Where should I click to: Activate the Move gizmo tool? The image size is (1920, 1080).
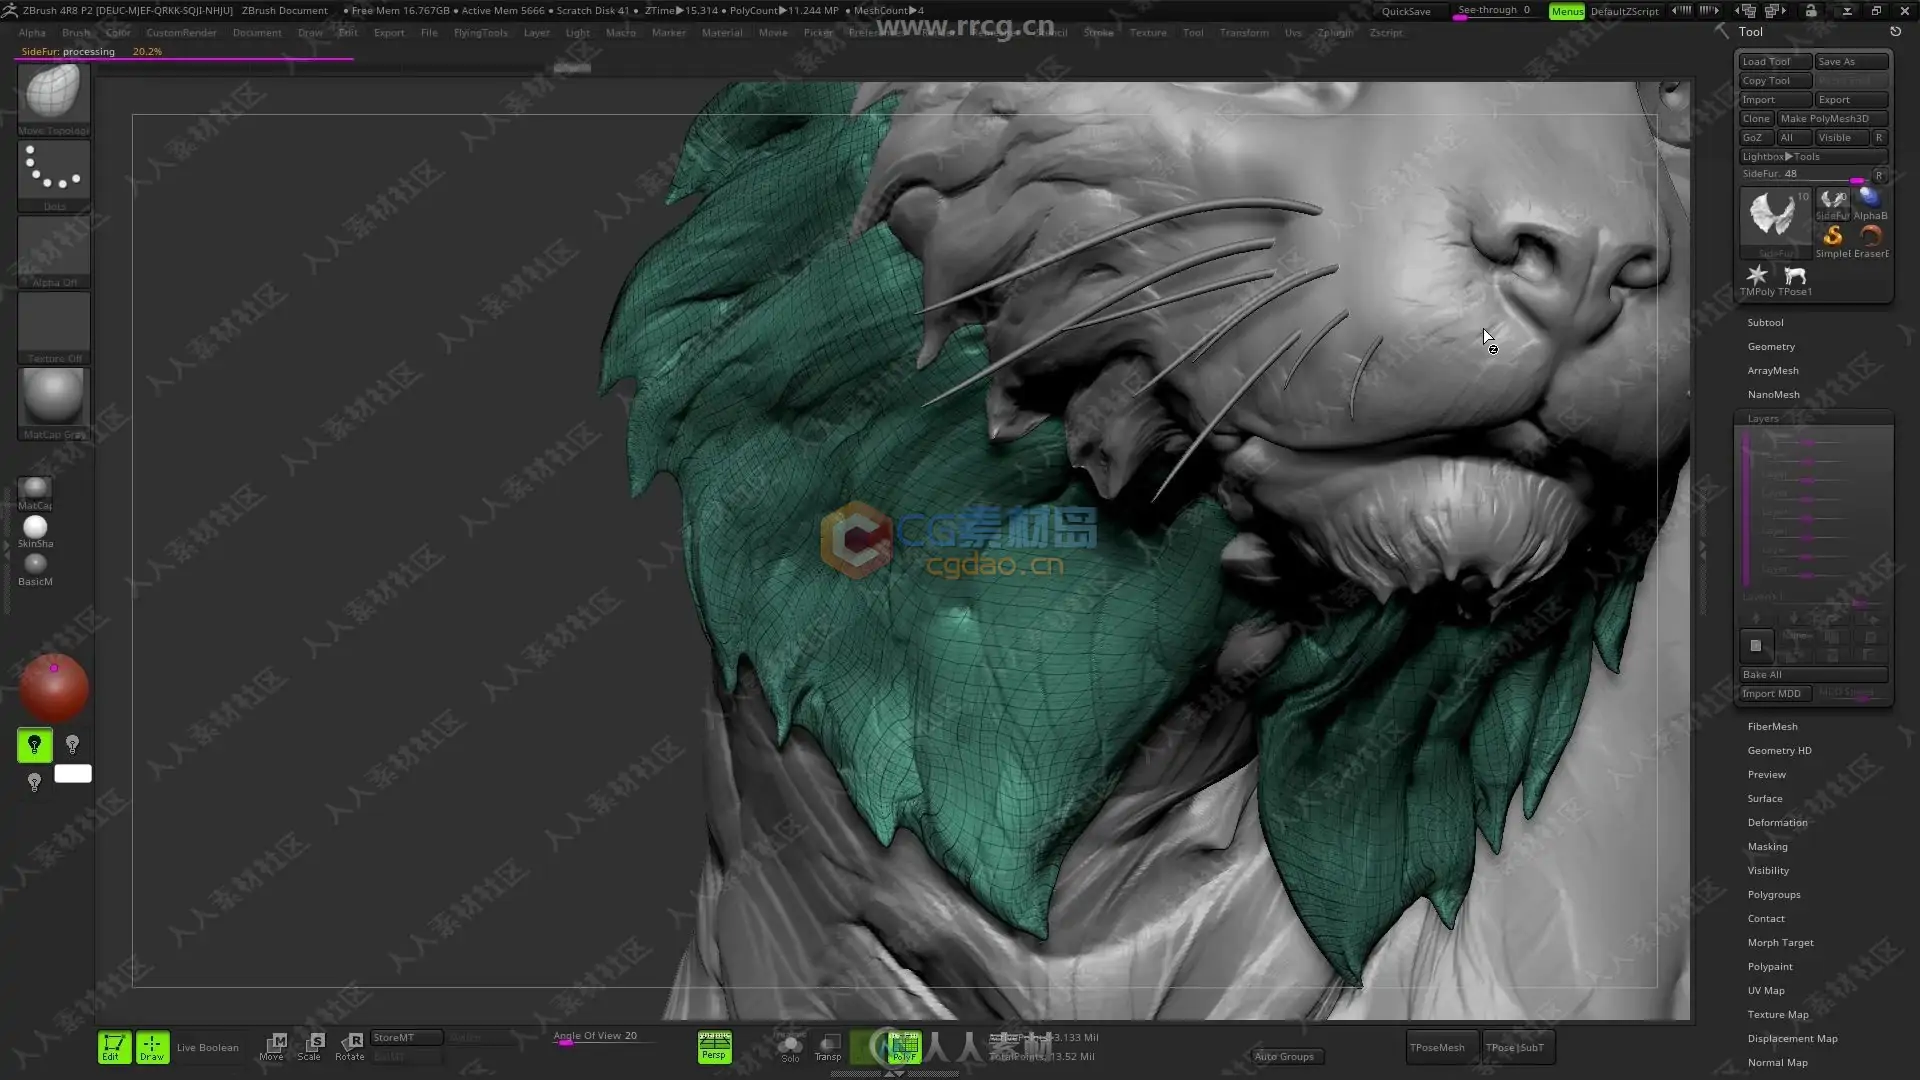pyautogui.click(x=272, y=1047)
